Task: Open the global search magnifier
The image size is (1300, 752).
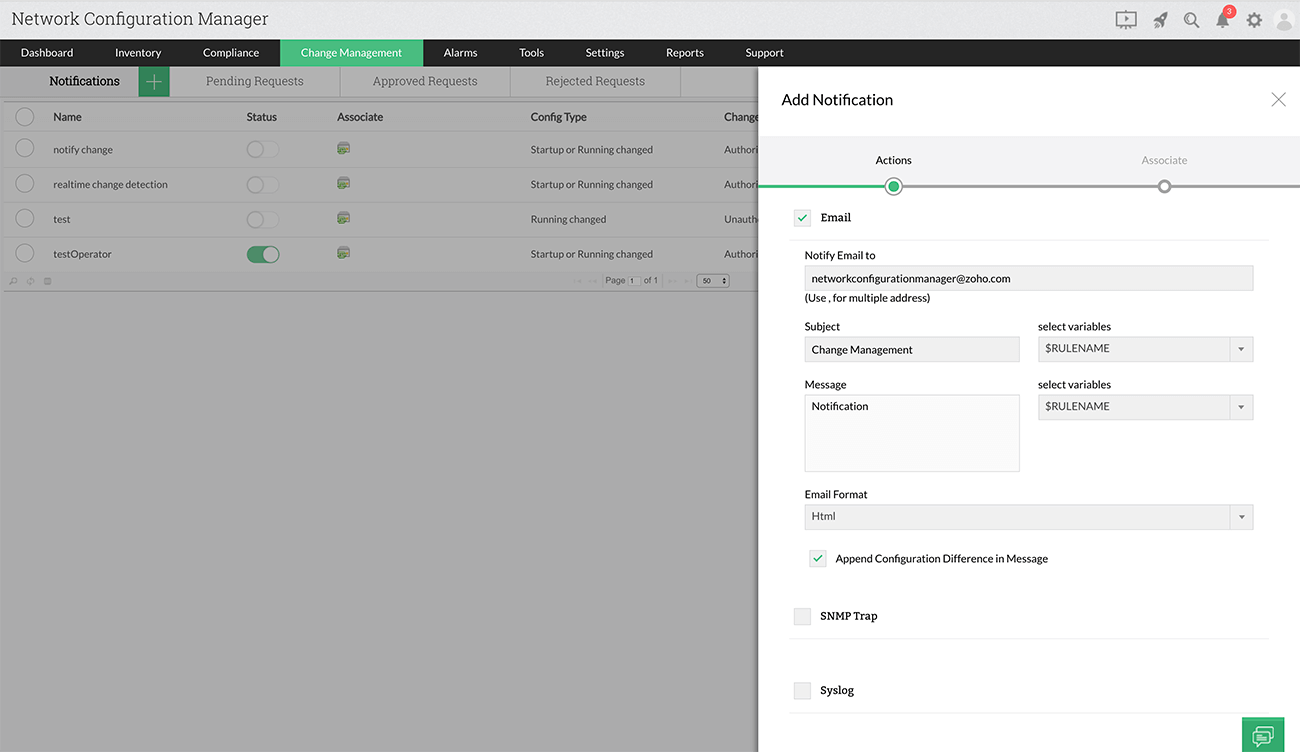Action: click(x=1190, y=19)
